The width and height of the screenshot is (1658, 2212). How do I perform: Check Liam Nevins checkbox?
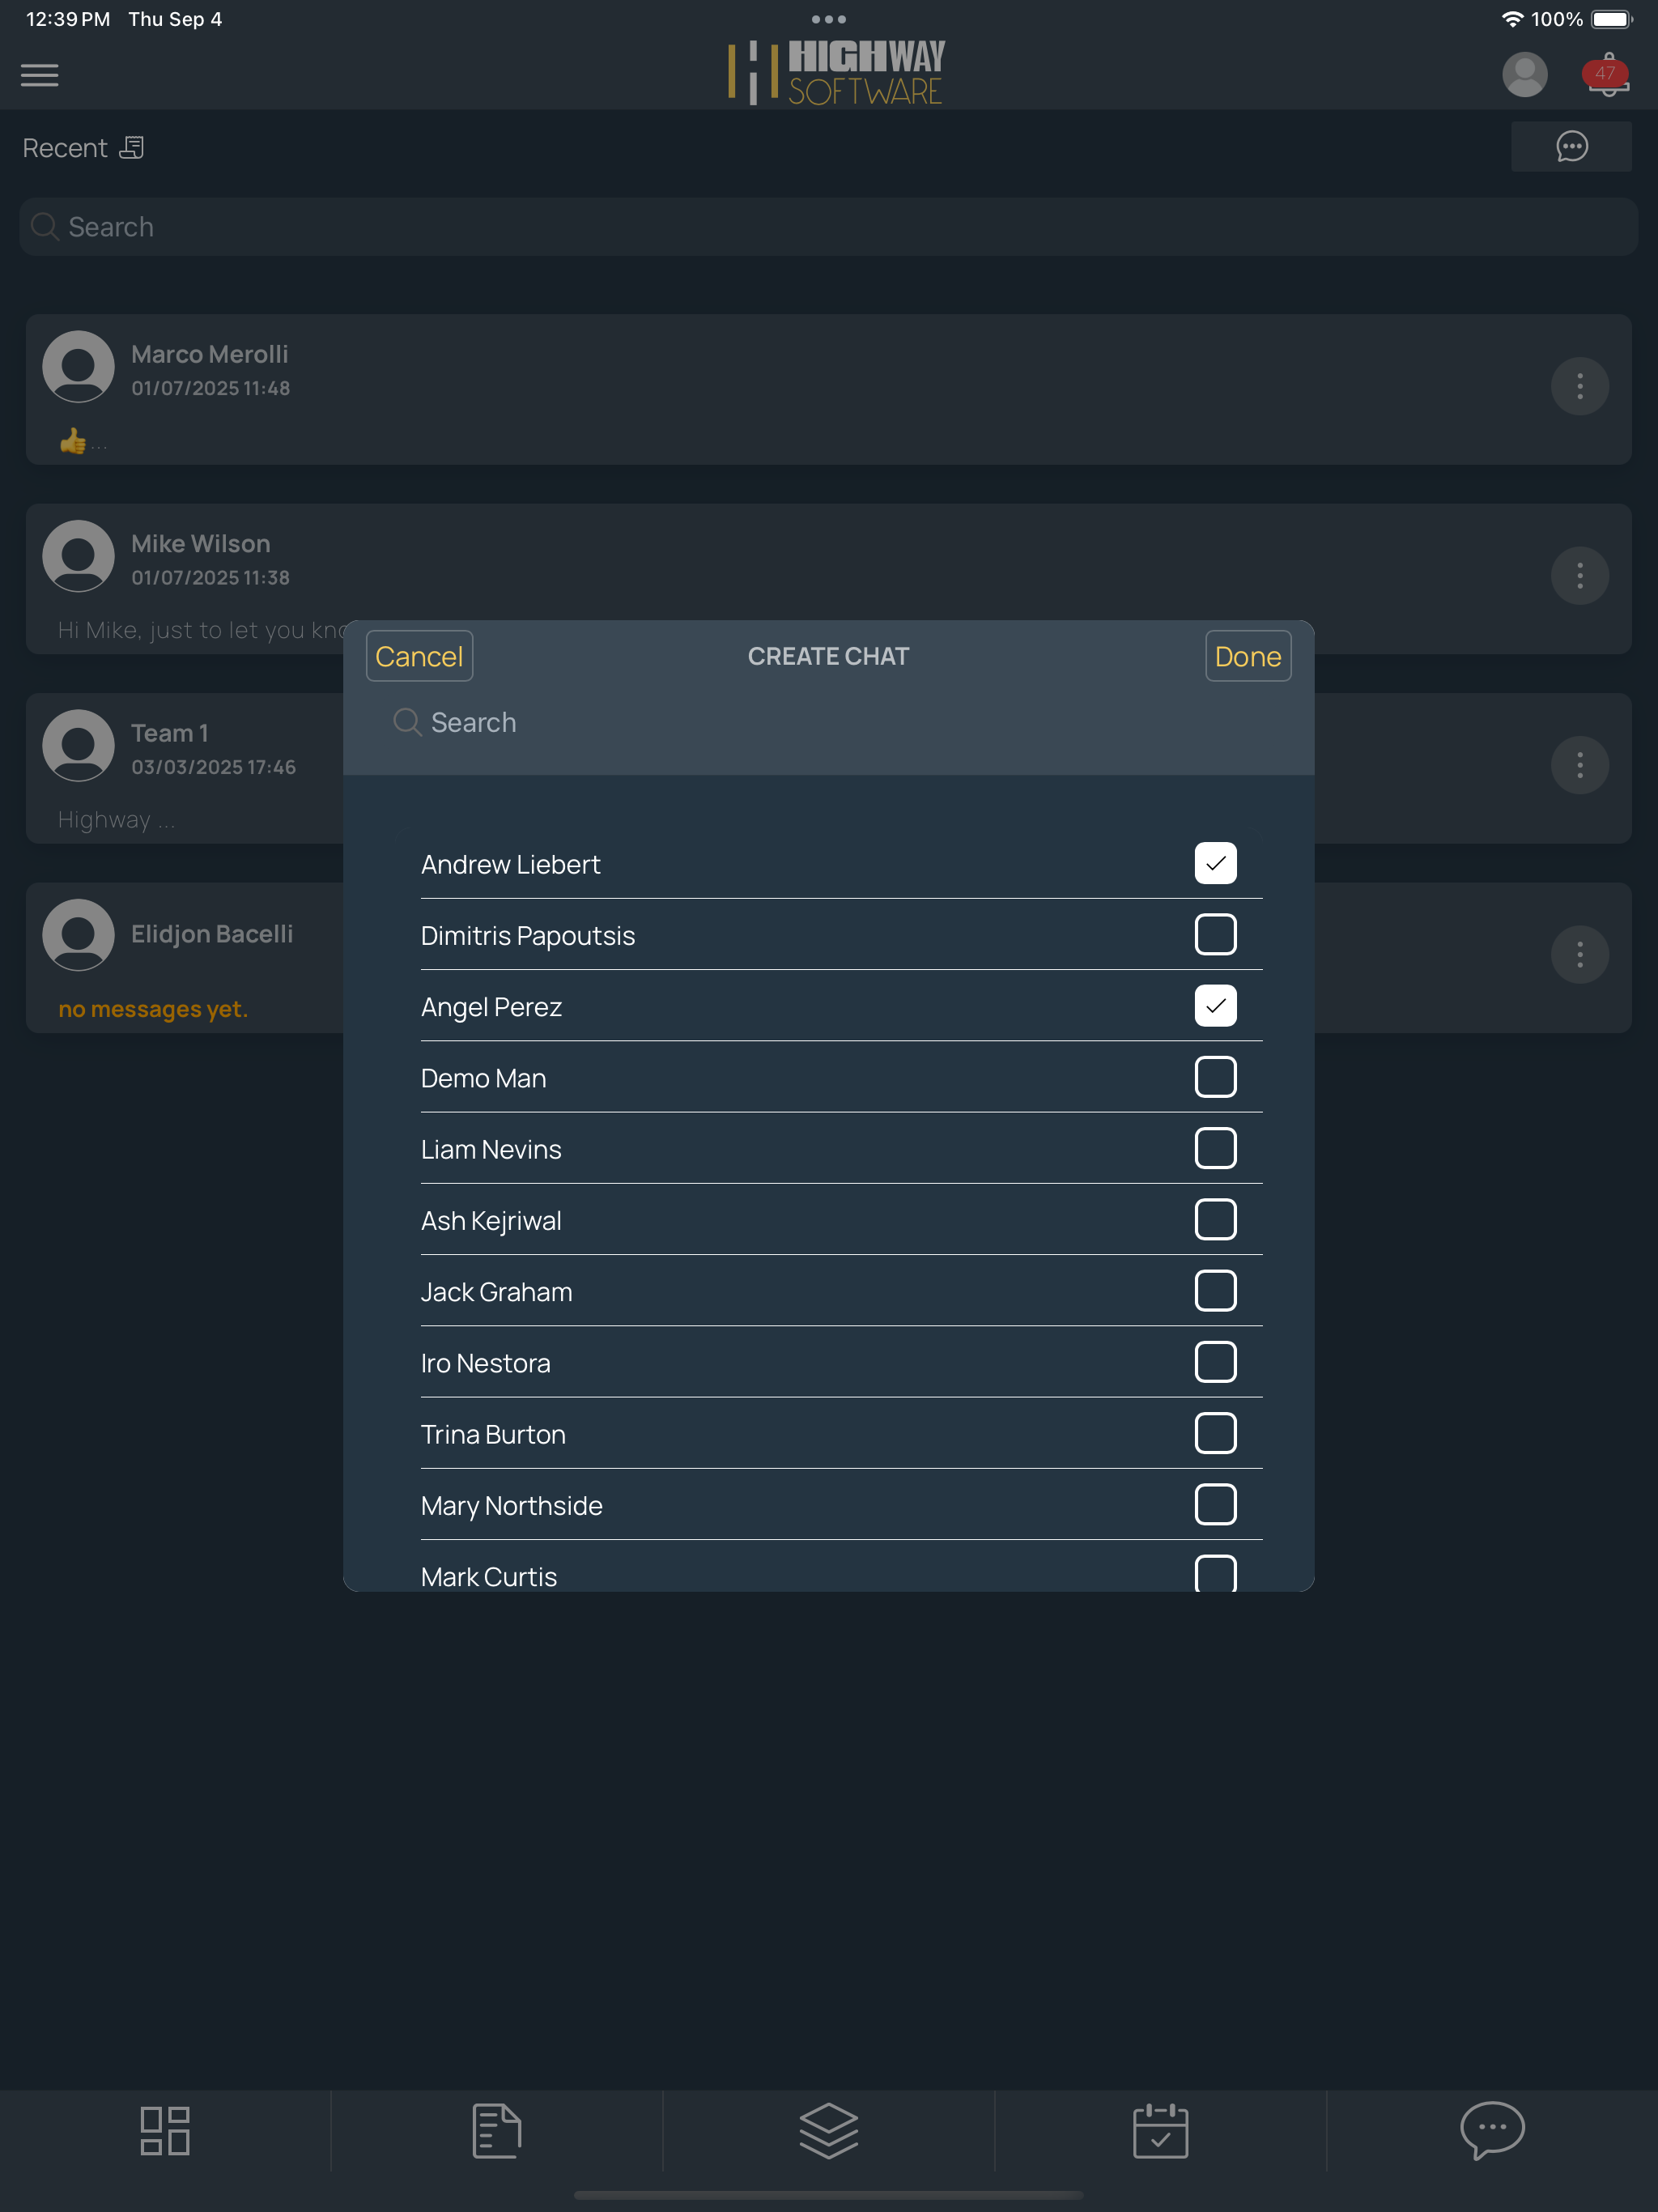[1215, 1148]
